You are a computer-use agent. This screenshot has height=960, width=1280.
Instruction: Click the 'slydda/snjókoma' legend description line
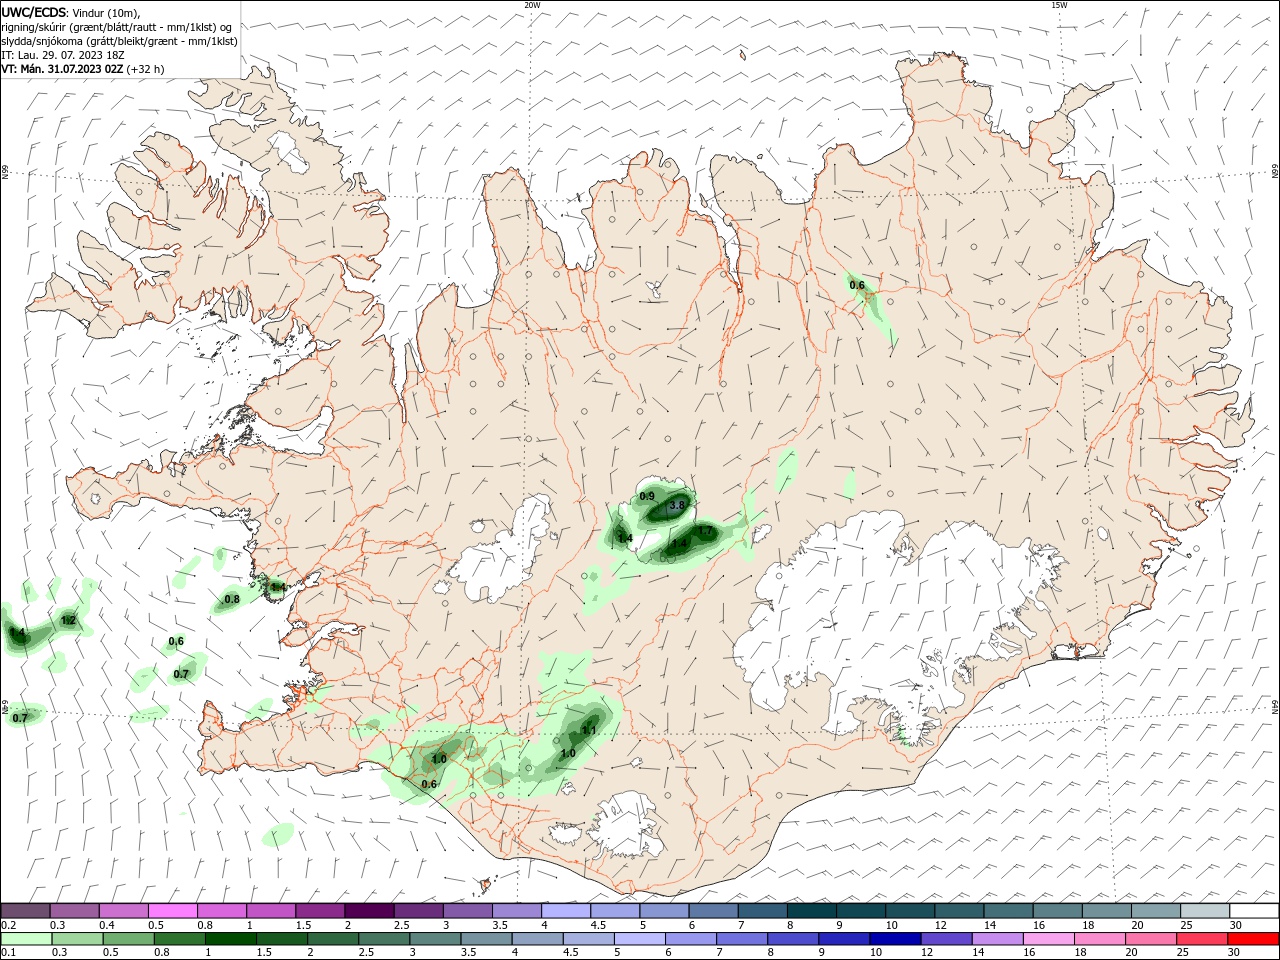pos(119,41)
